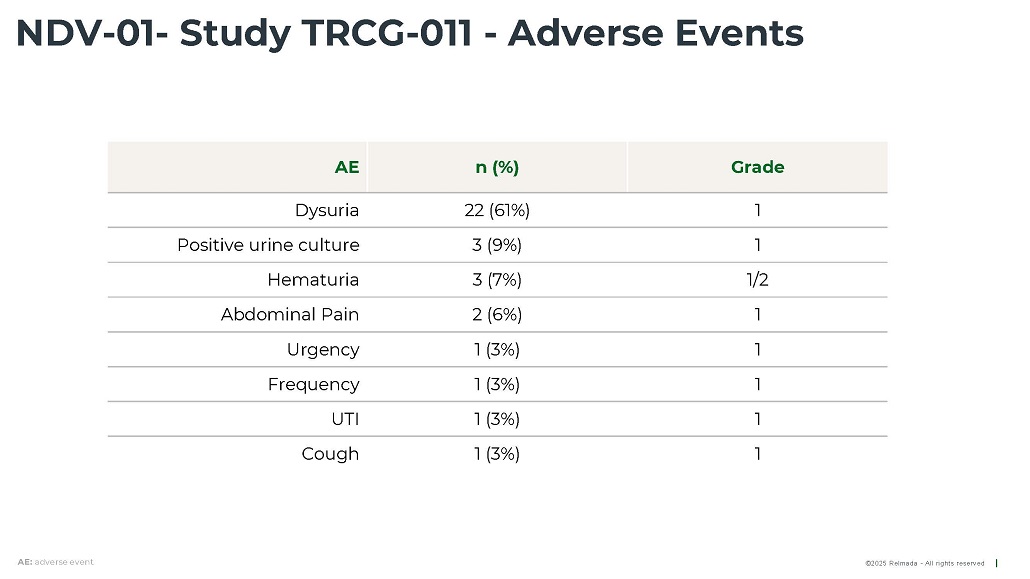Viewport: 1030px width, 579px height.
Task: Click the 'Dysuria' row label
Action: coord(327,210)
